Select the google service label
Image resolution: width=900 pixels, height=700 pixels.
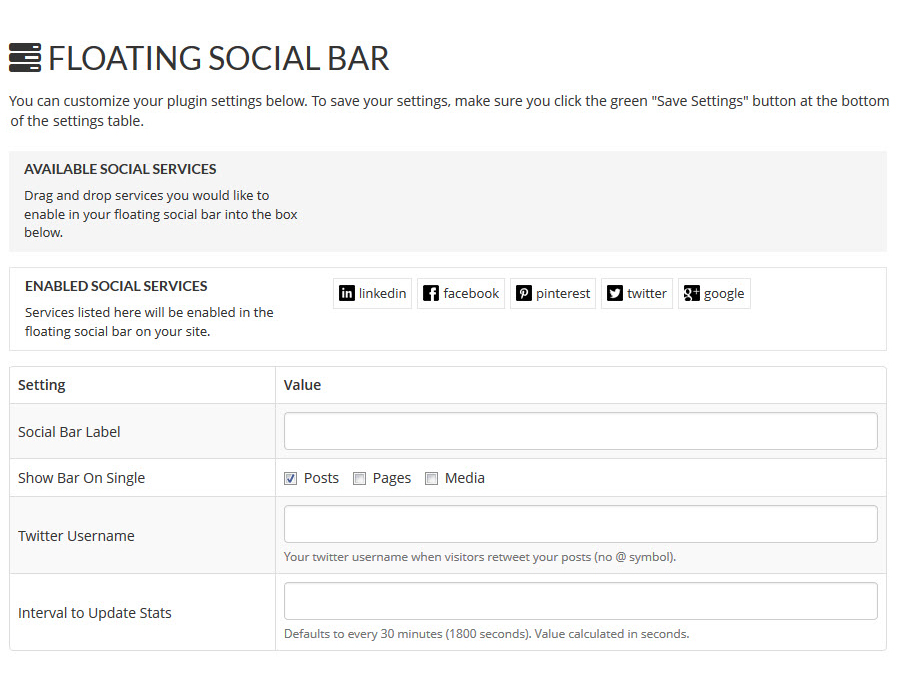click(724, 294)
